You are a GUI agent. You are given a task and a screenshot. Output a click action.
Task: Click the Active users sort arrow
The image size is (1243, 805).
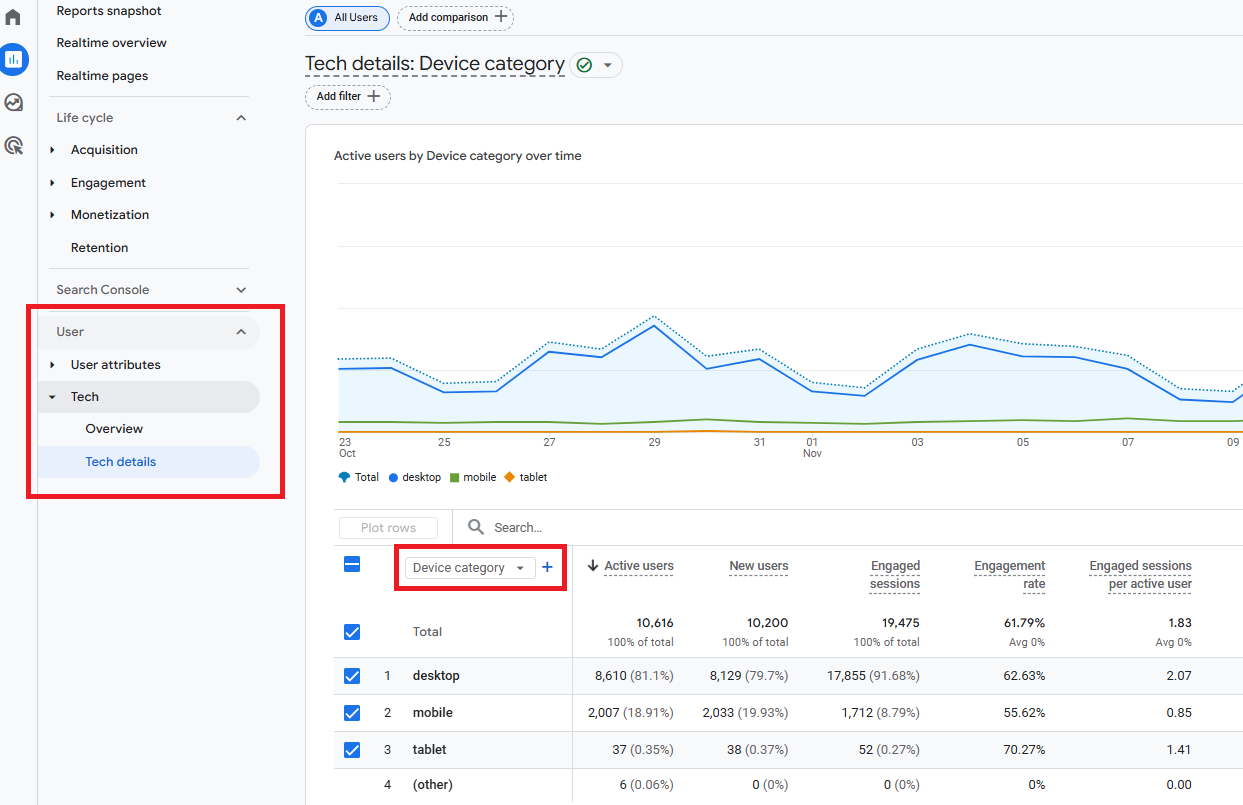pyautogui.click(x=593, y=566)
